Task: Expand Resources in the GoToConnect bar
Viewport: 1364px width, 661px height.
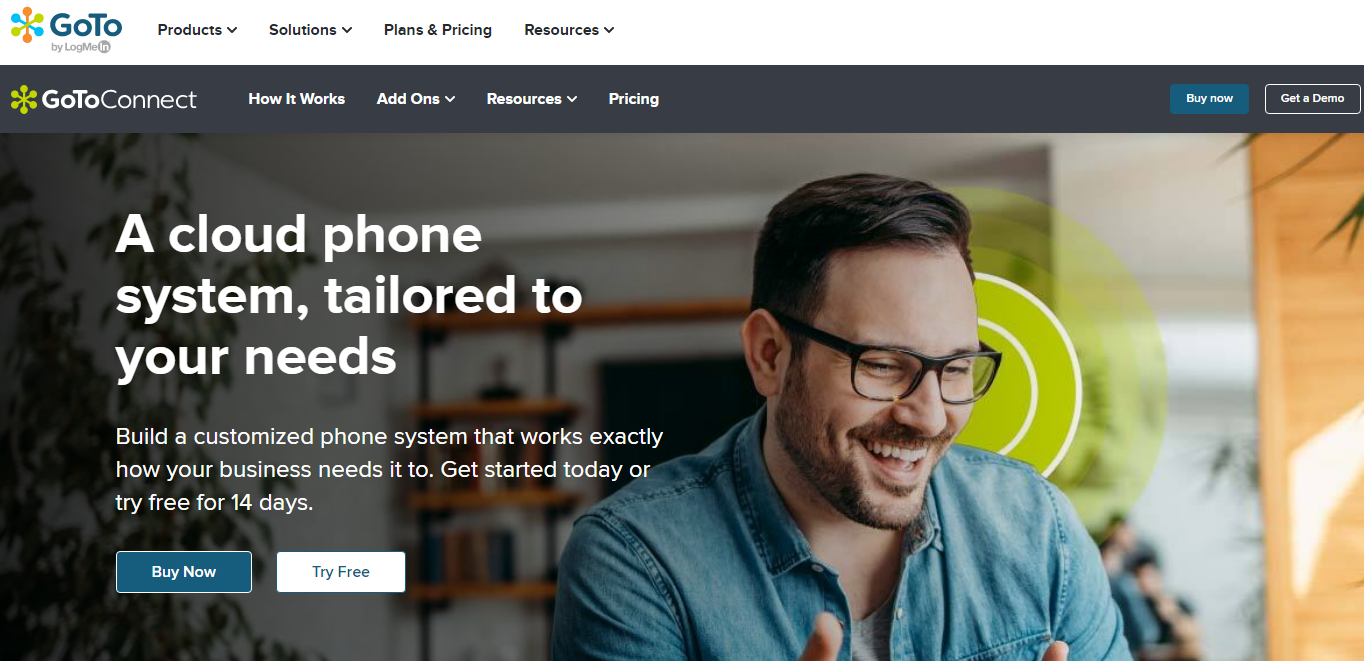Action: tap(532, 99)
